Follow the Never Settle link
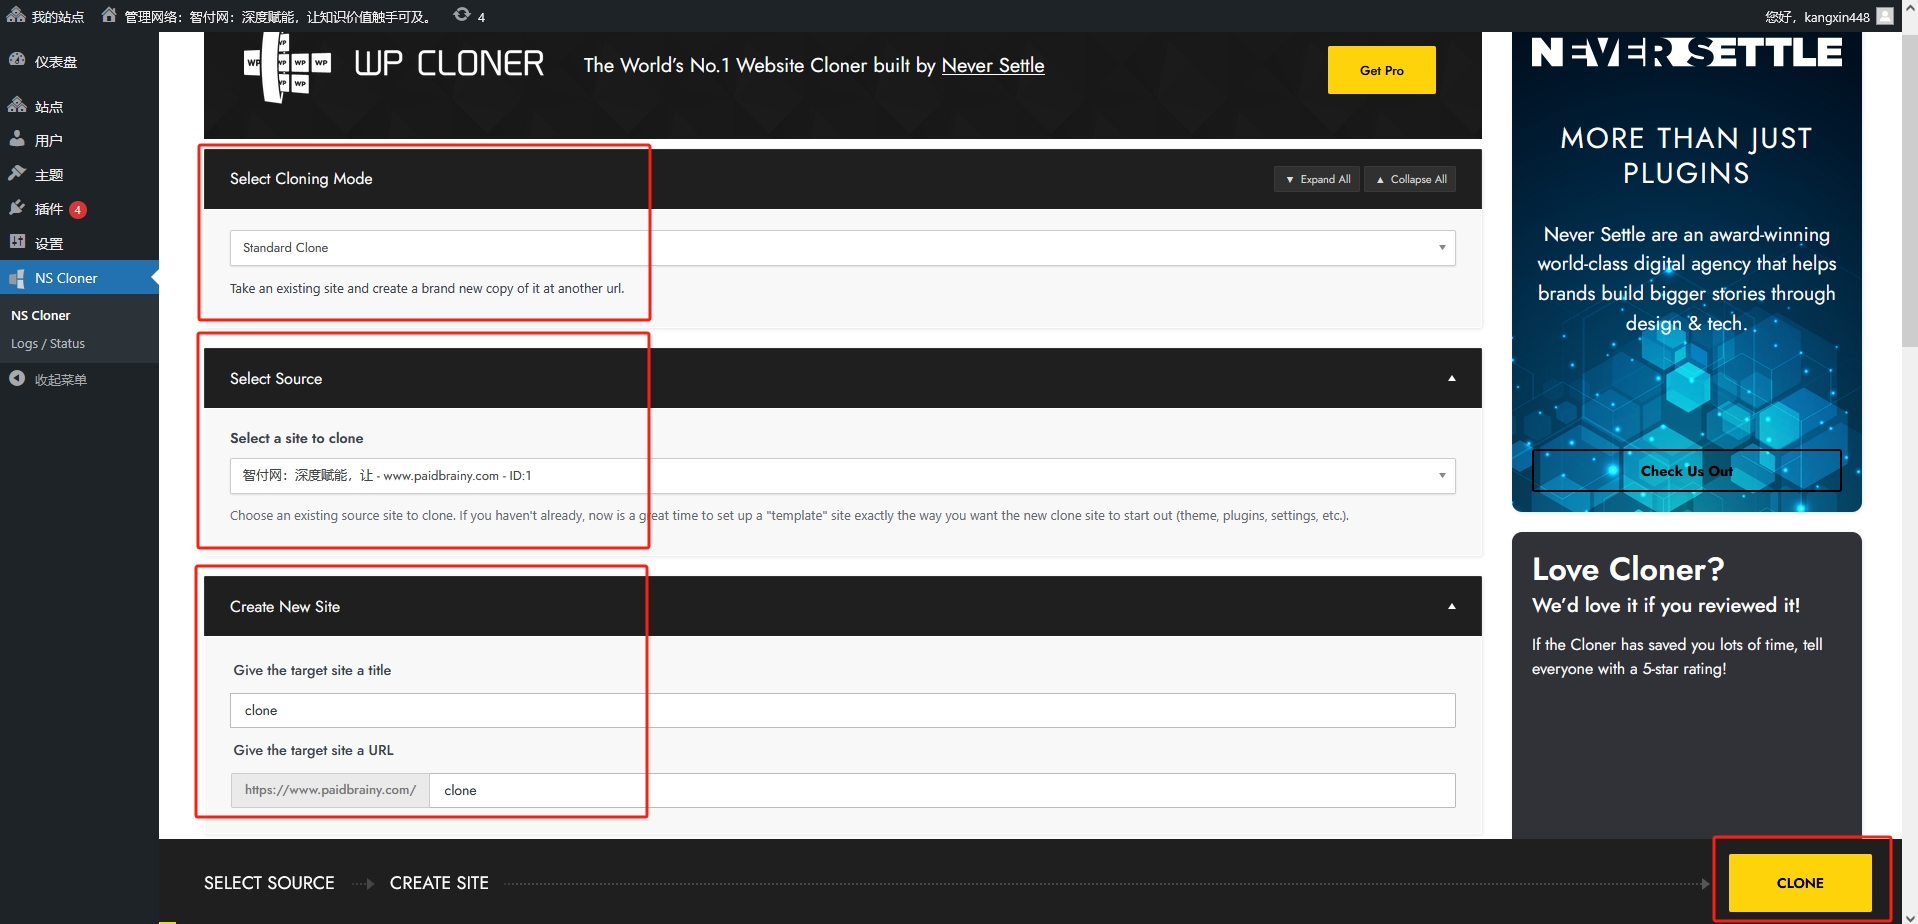This screenshot has width=1918, height=924. tap(992, 66)
